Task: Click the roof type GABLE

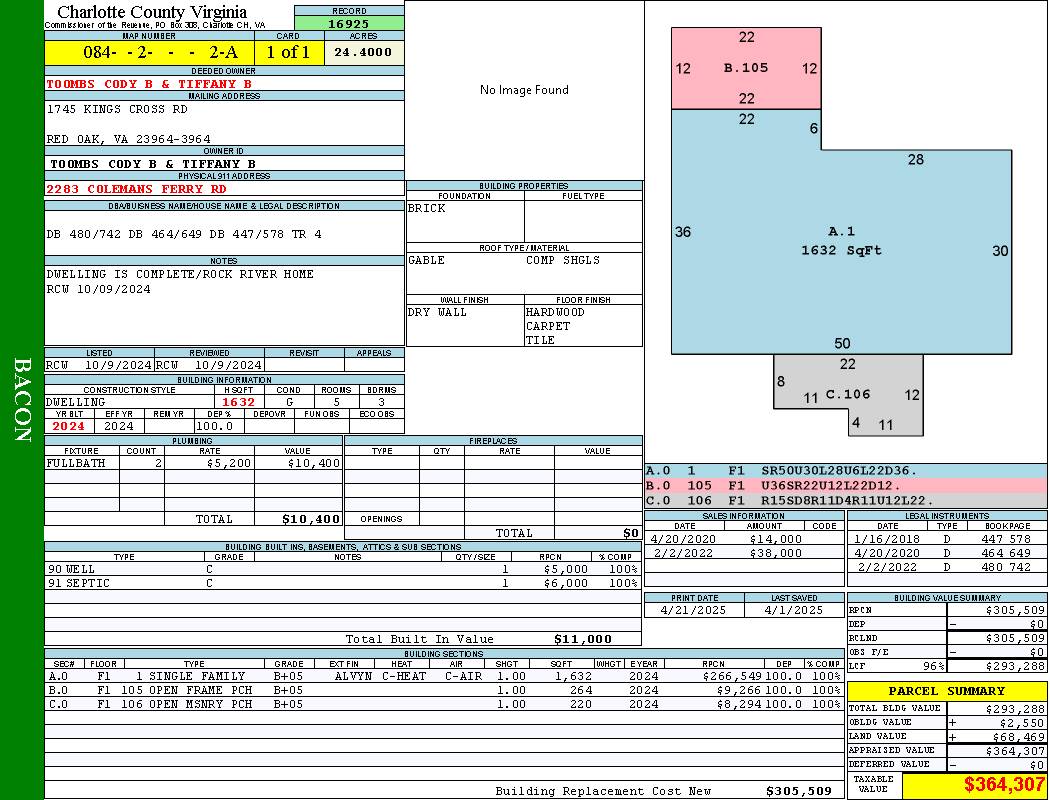Action: 426,260
